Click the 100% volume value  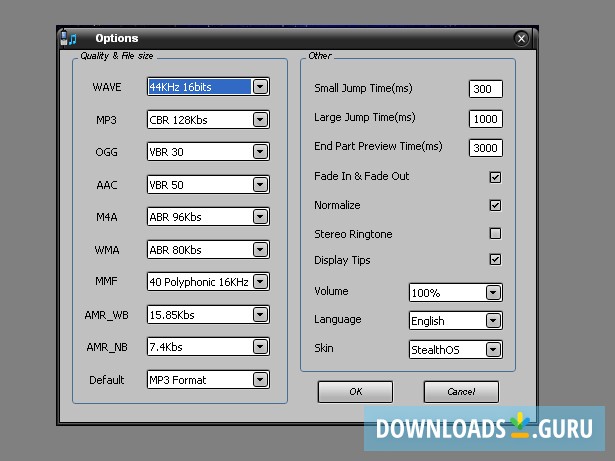coord(426,293)
